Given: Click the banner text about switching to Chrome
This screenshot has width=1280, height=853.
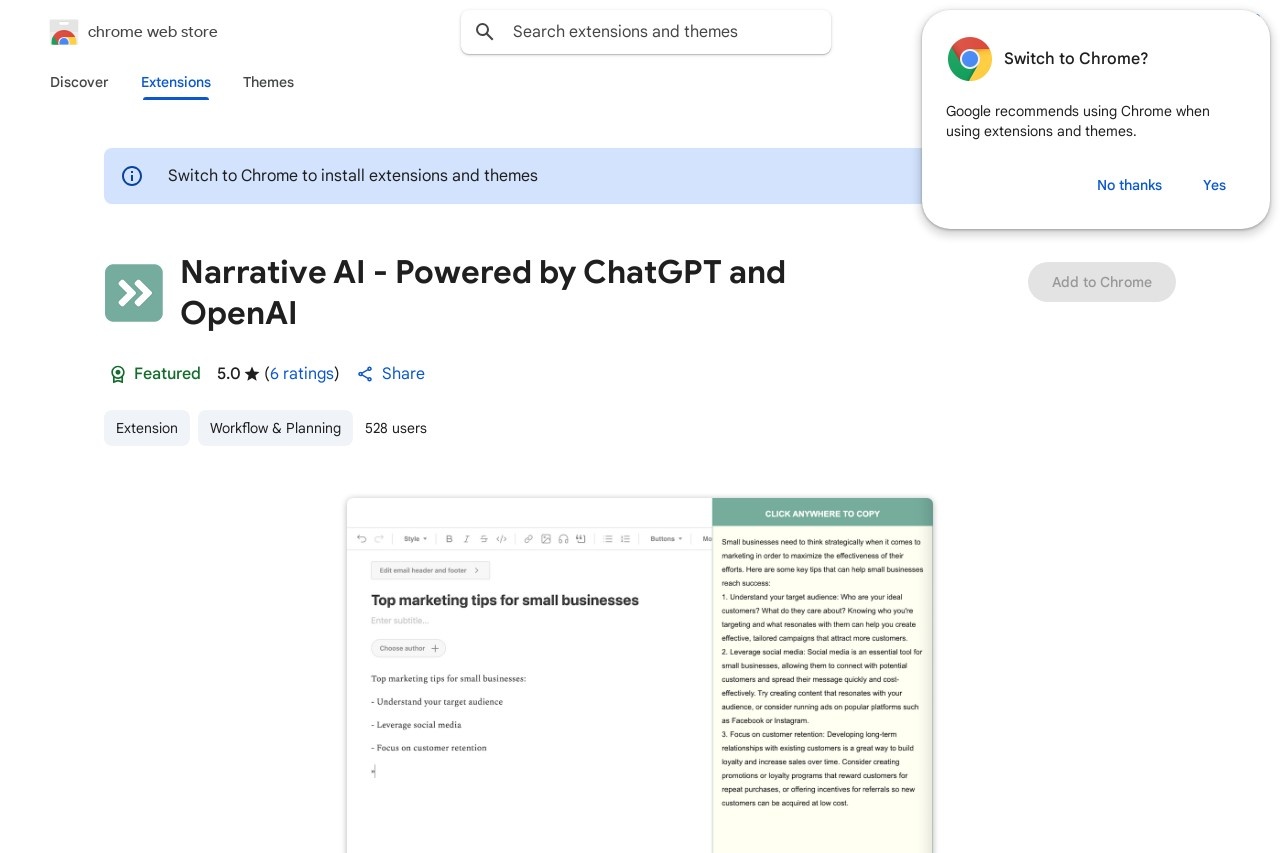Looking at the screenshot, I should click(x=353, y=176).
